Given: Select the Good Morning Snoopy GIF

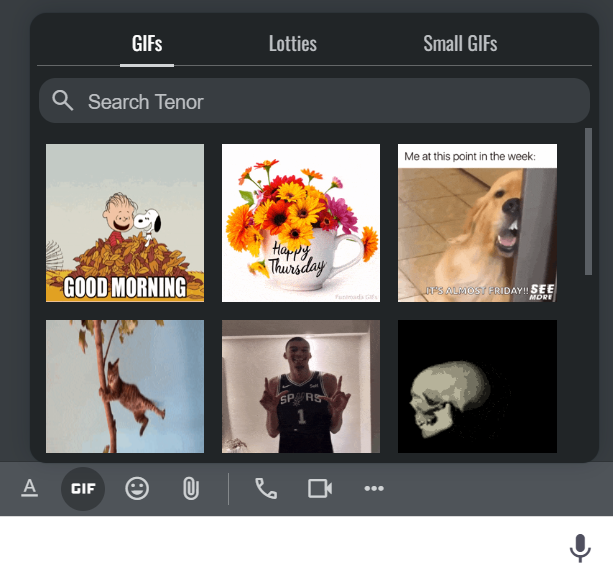Looking at the screenshot, I should pyautogui.click(x=125, y=223).
